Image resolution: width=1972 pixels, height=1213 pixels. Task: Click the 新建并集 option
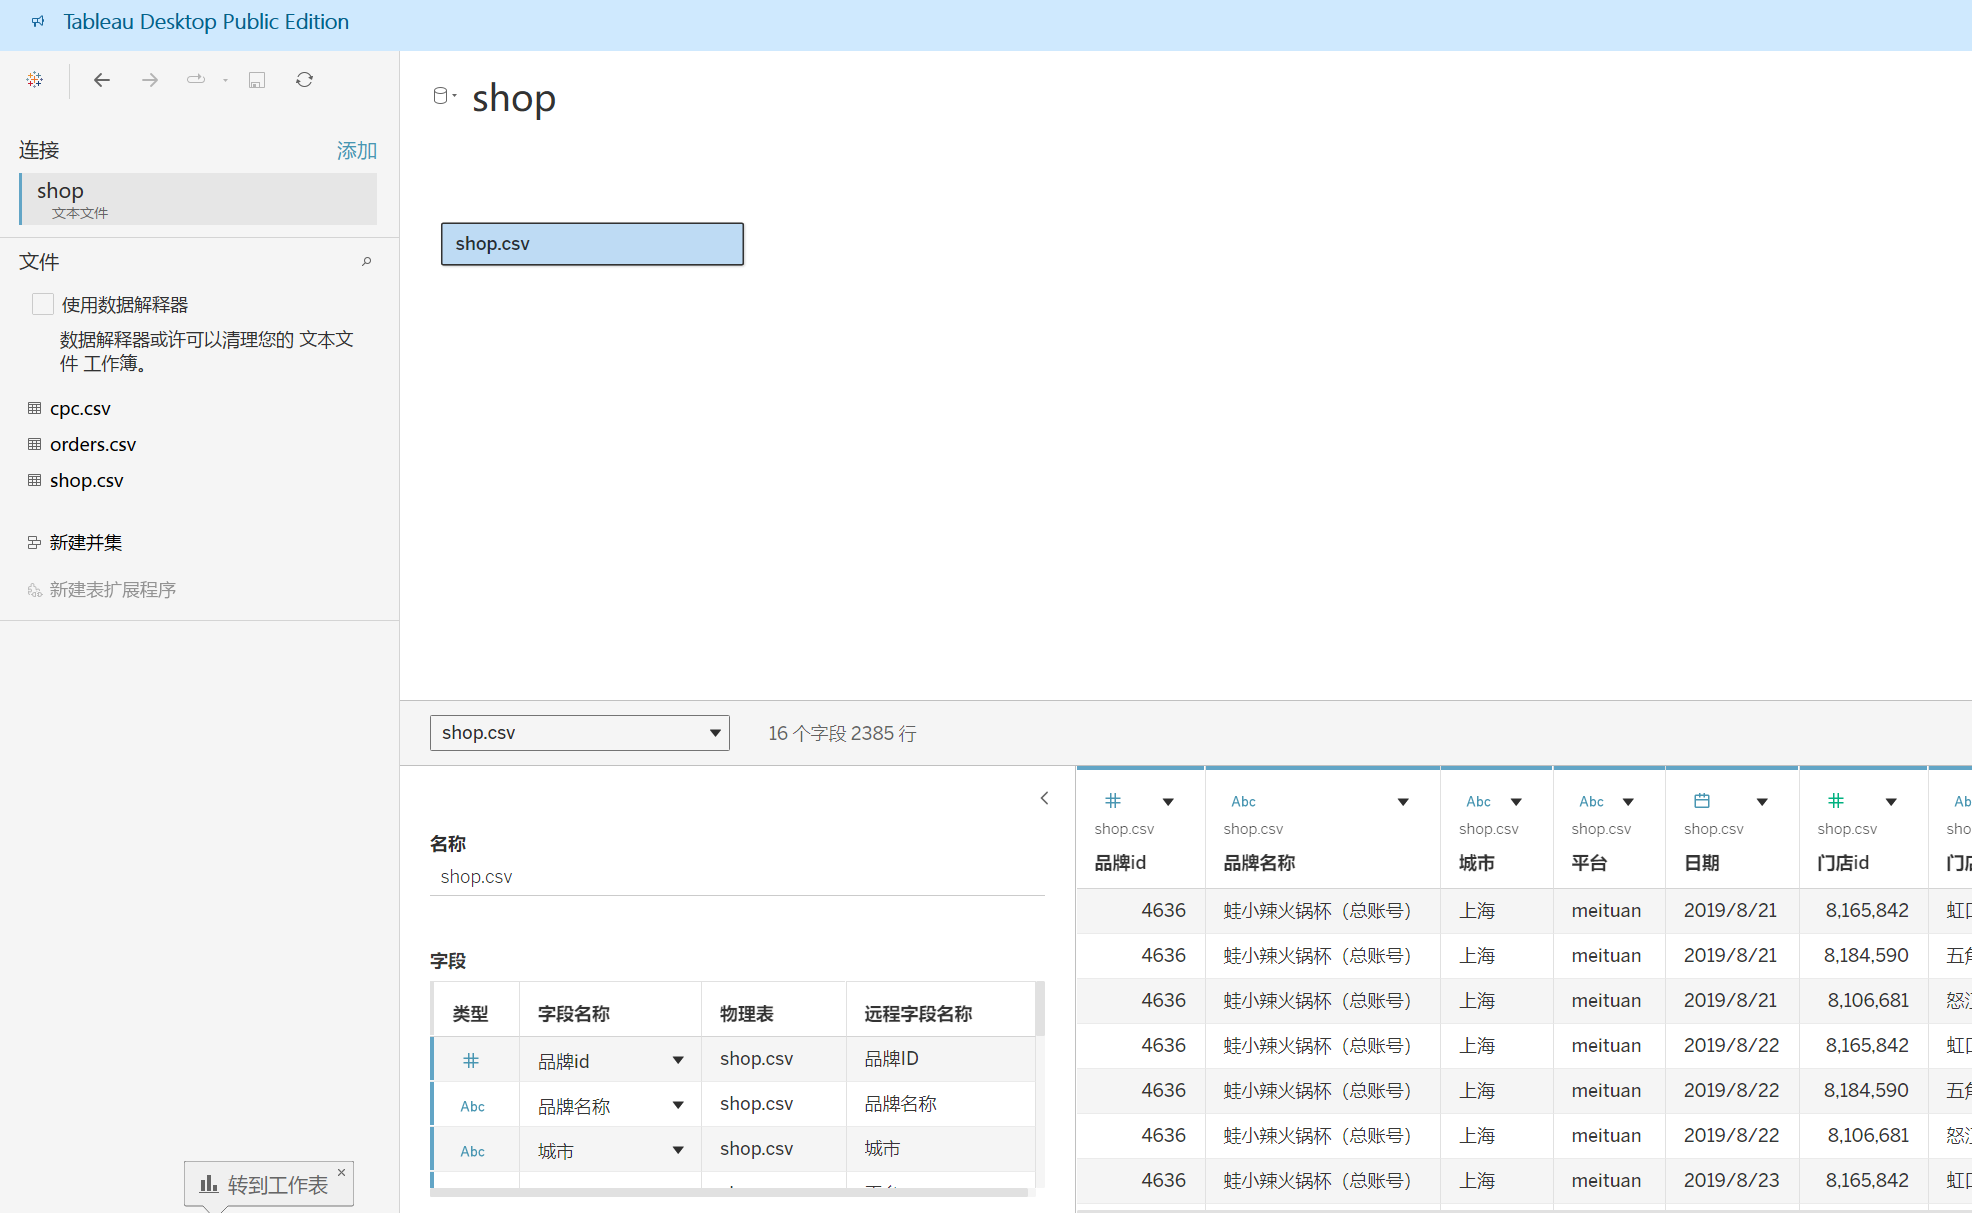click(x=86, y=543)
